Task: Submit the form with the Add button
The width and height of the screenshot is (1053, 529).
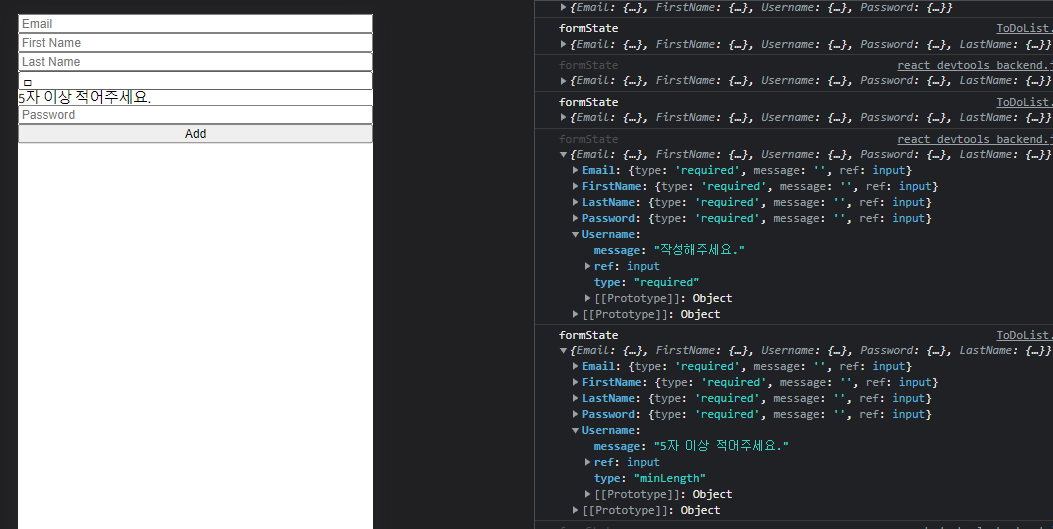Action: click(195, 134)
